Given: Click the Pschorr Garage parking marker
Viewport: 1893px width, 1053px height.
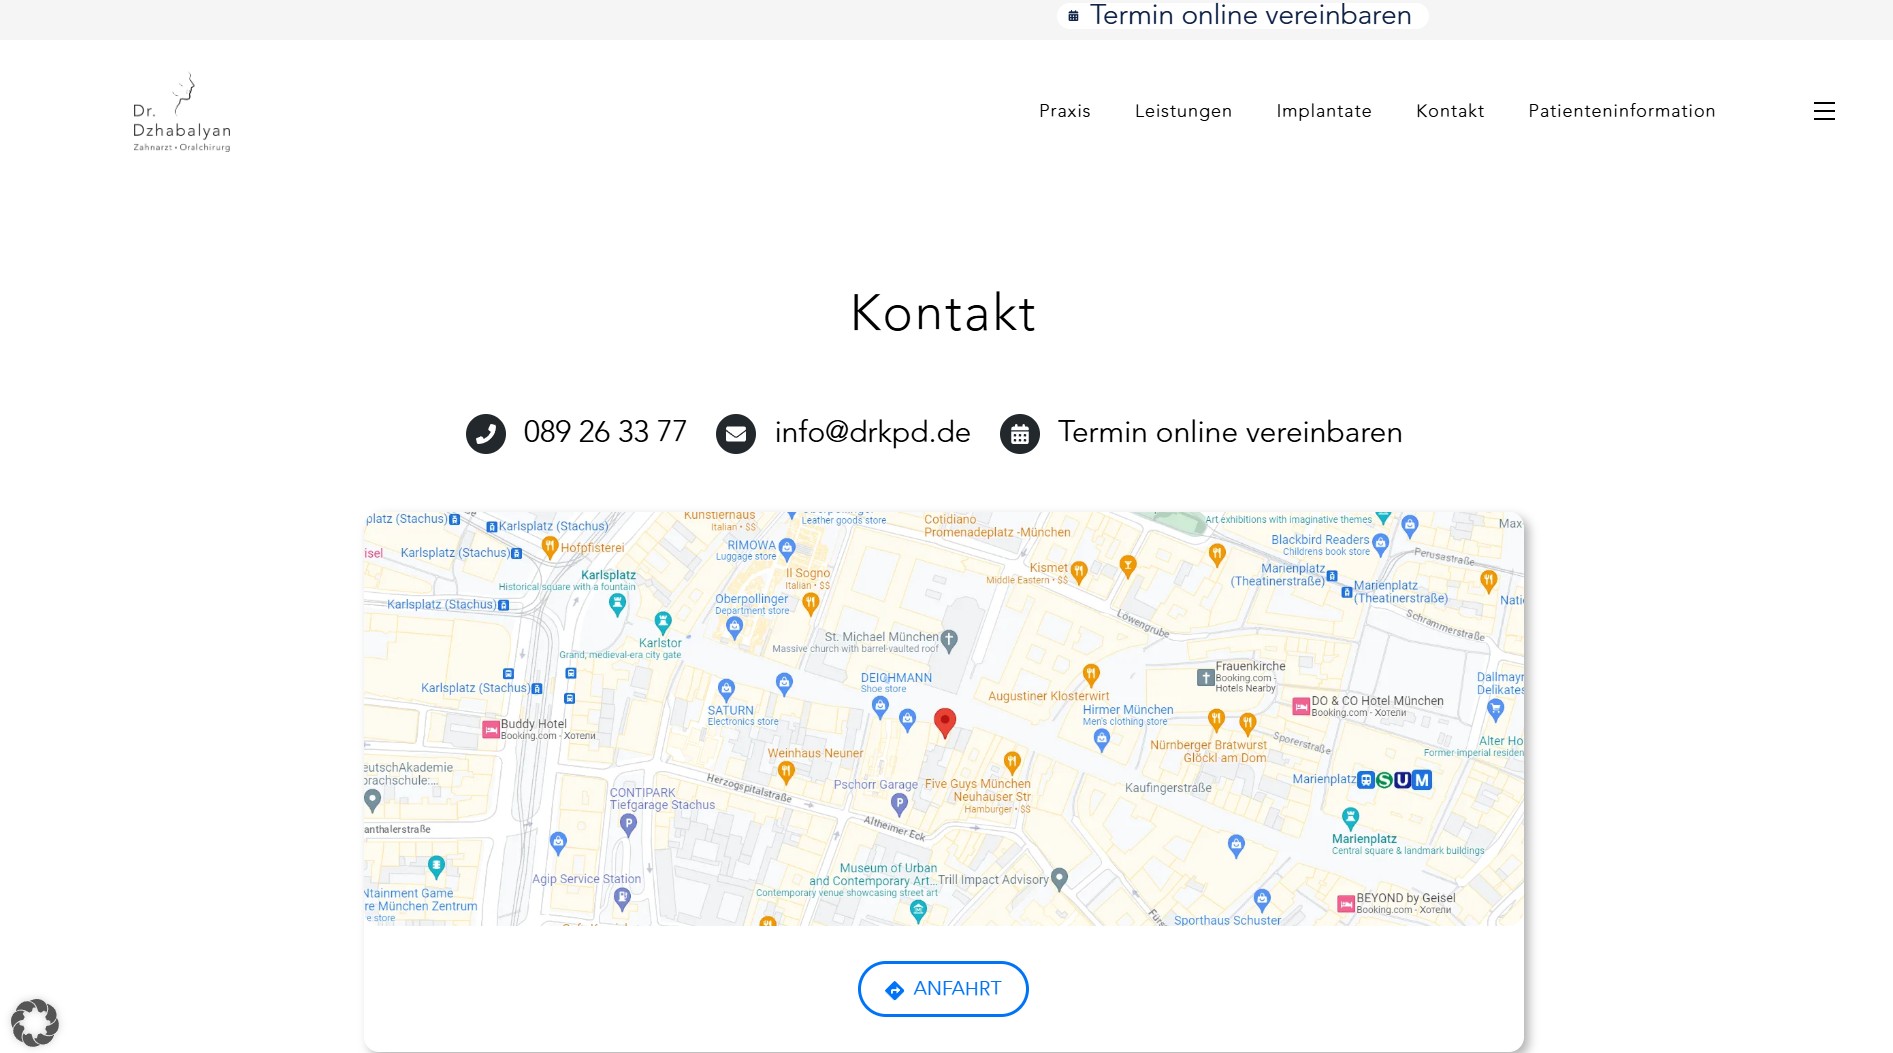Looking at the screenshot, I should pyautogui.click(x=899, y=803).
